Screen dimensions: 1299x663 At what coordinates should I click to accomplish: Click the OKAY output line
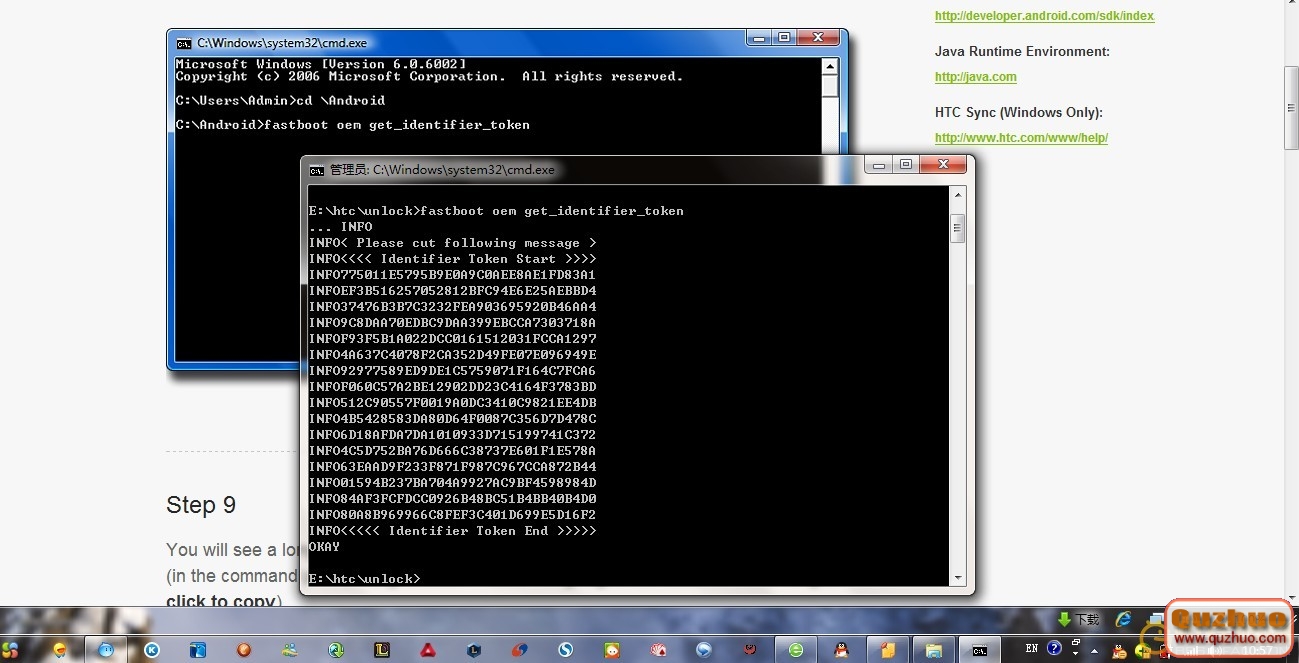pos(325,547)
